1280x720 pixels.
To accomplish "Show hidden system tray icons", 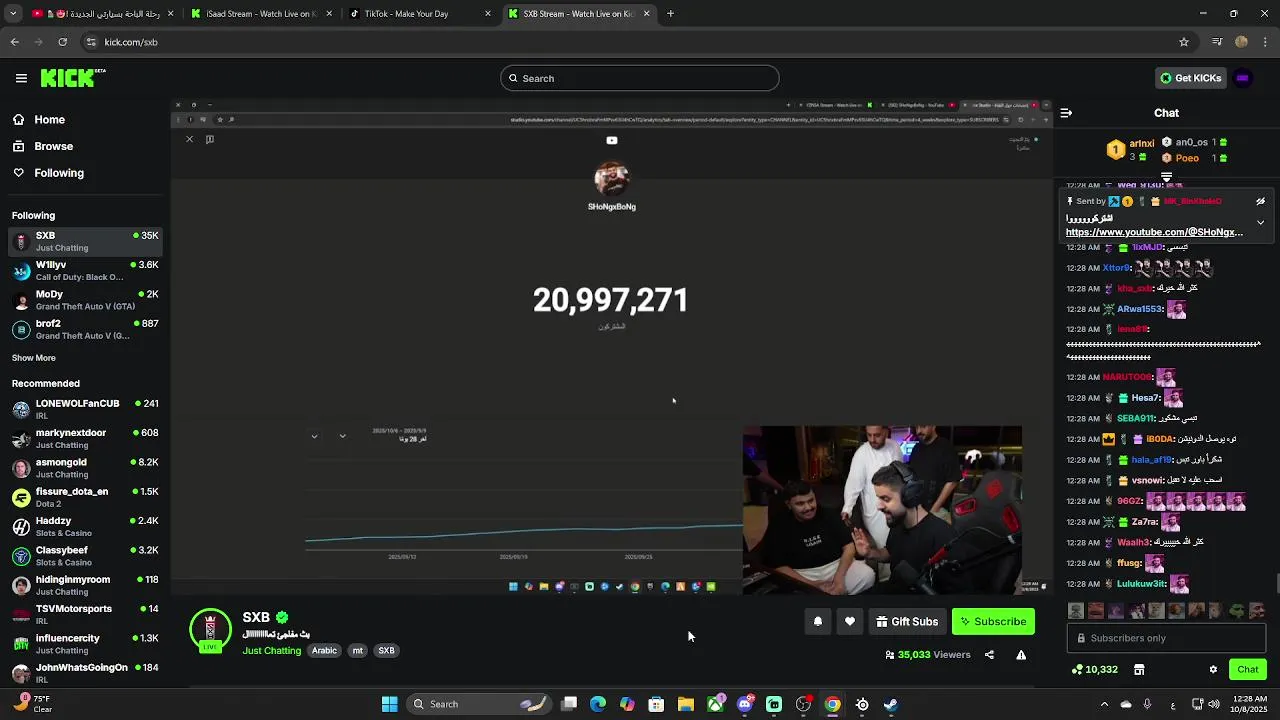I will point(1104,704).
